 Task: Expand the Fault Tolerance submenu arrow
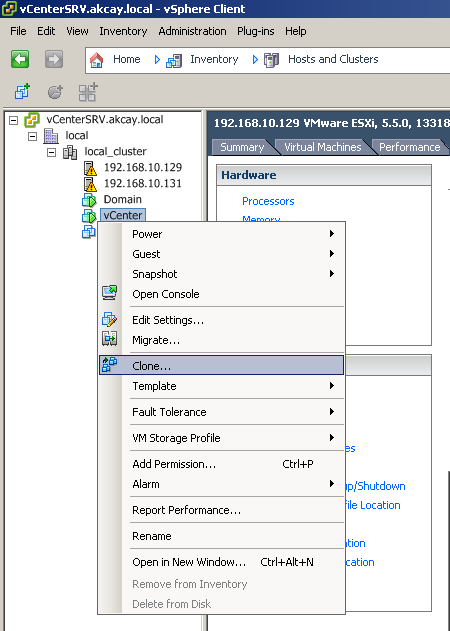[x=332, y=411]
